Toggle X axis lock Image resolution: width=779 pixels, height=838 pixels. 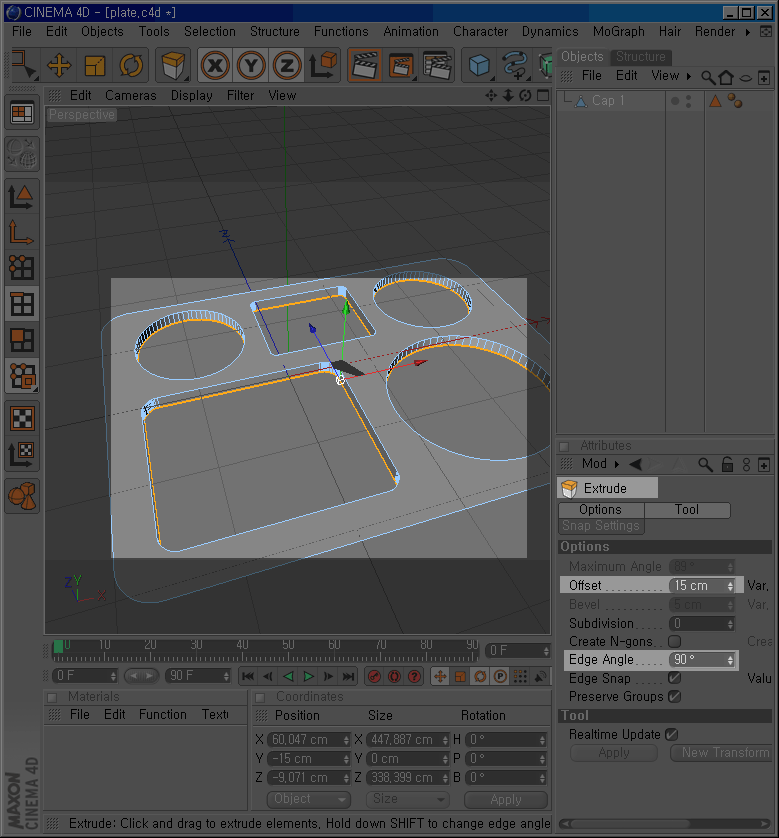coord(215,66)
